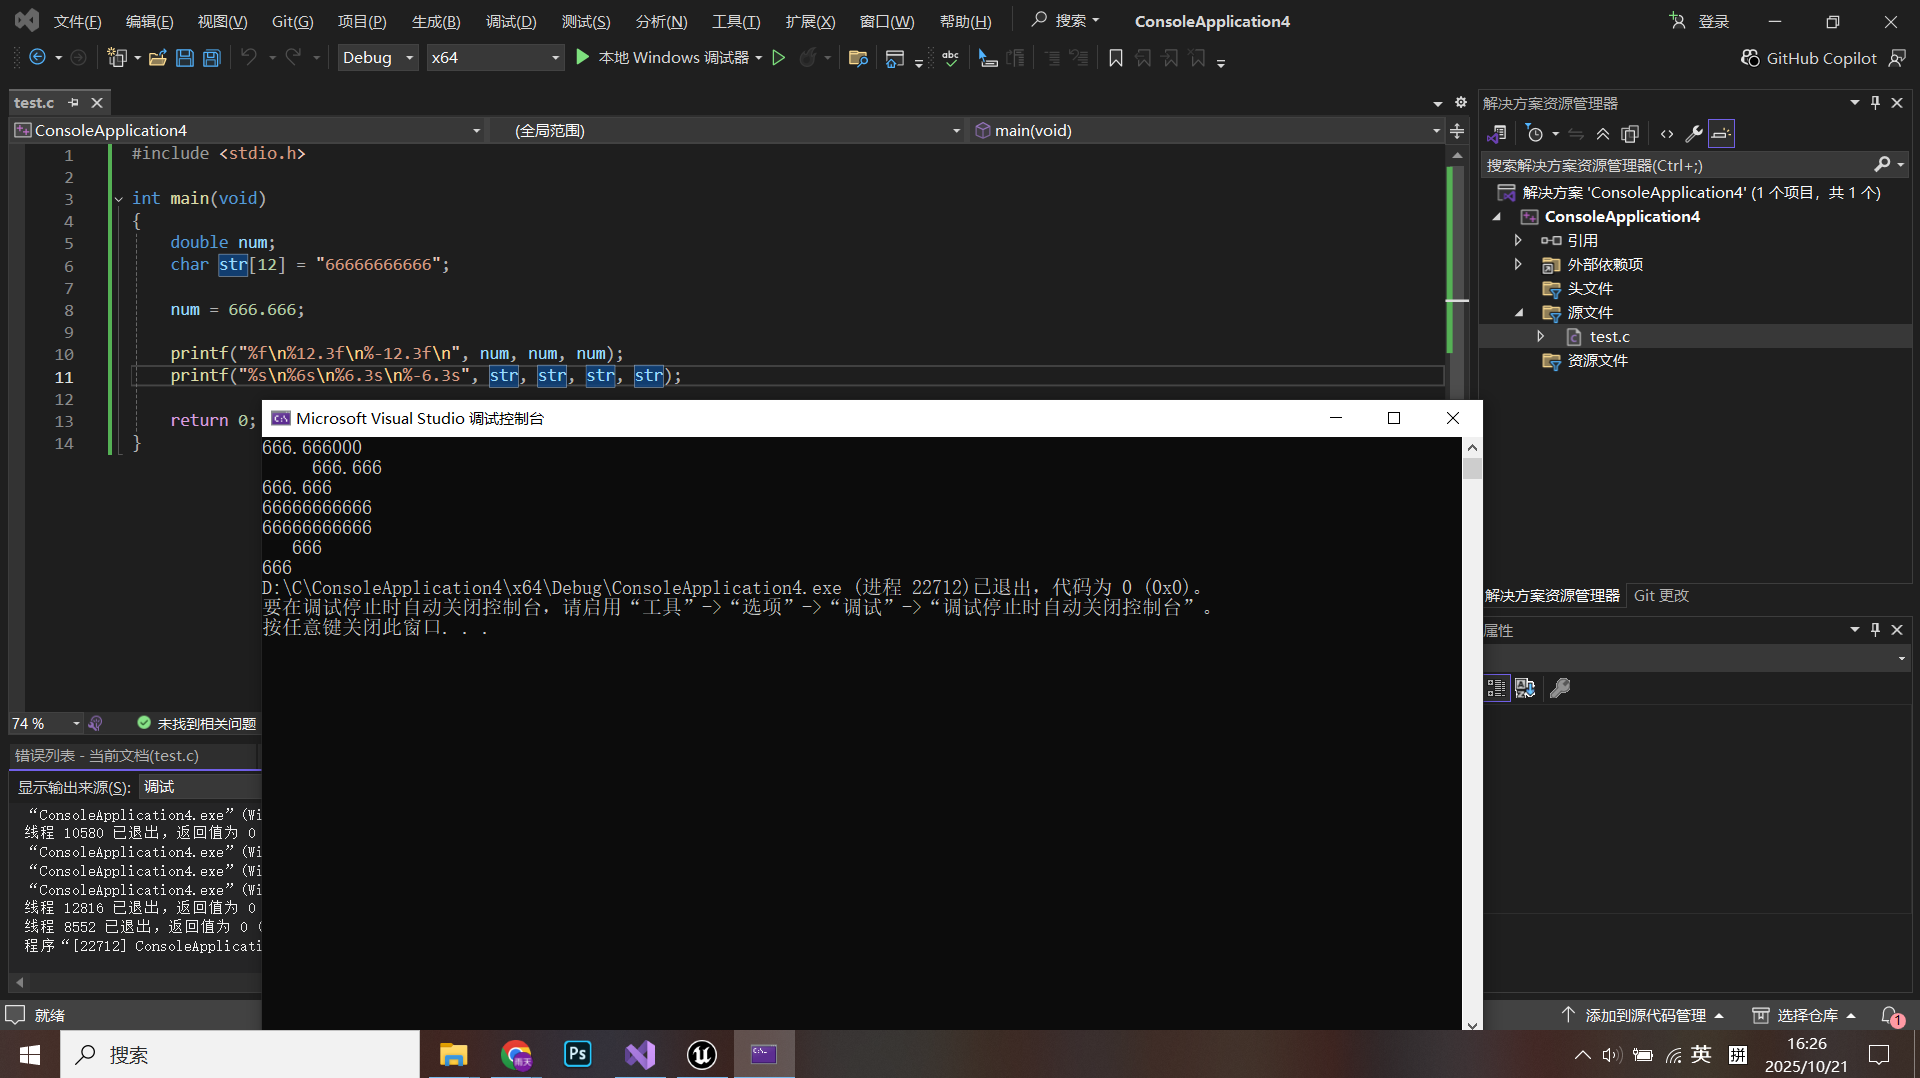
Task: Select the 头文件 folder in Solution Explorer
Action: point(1589,289)
